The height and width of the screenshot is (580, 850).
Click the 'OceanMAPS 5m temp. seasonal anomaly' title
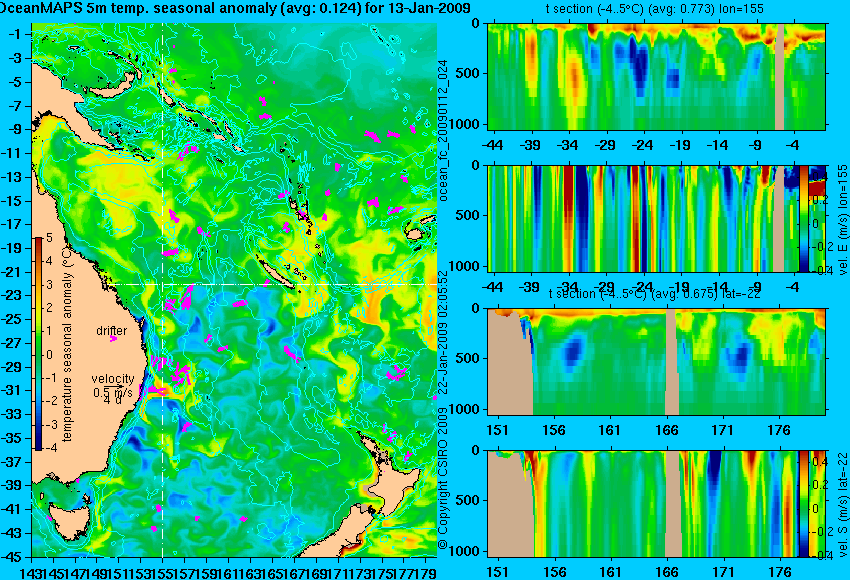pyautogui.click(x=235, y=8)
